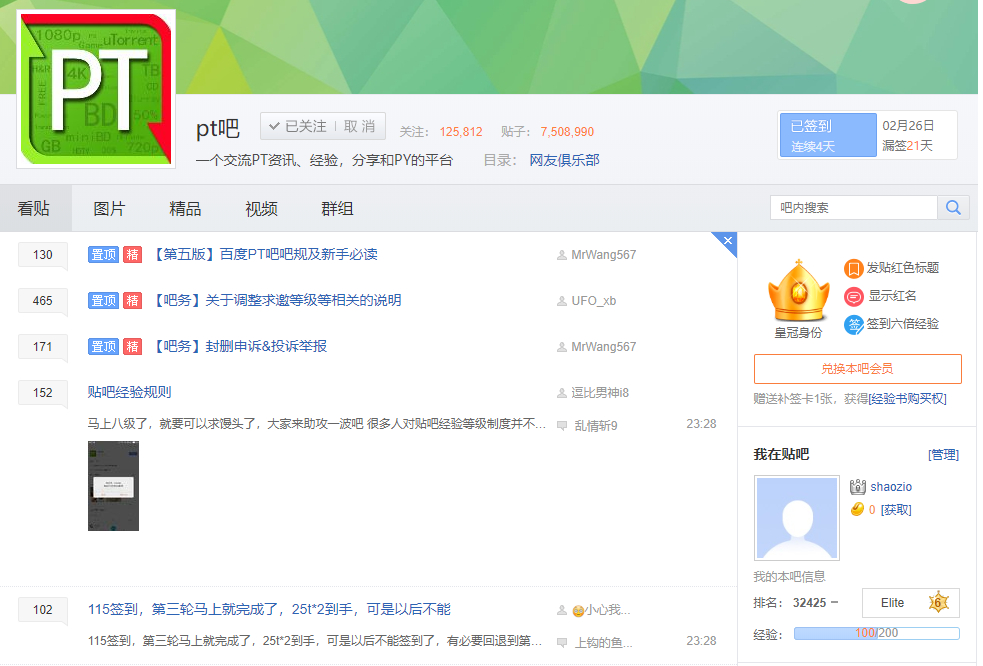Click the [获取] beans link
This screenshot has height=666, width=983.
[896, 510]
